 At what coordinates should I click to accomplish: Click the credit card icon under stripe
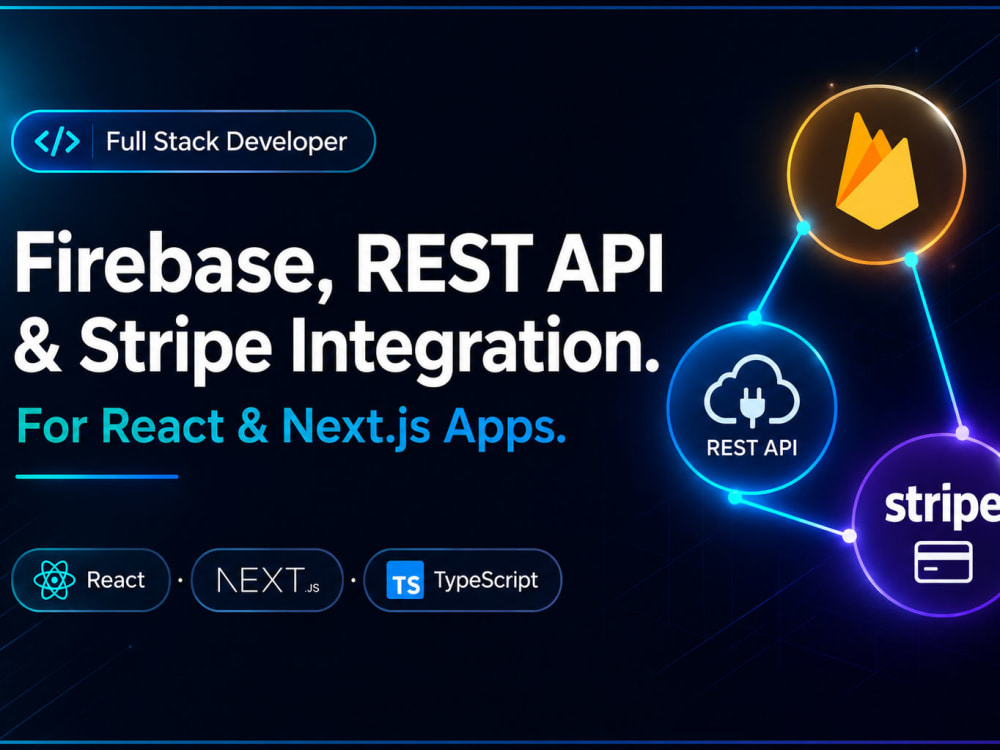943,562
